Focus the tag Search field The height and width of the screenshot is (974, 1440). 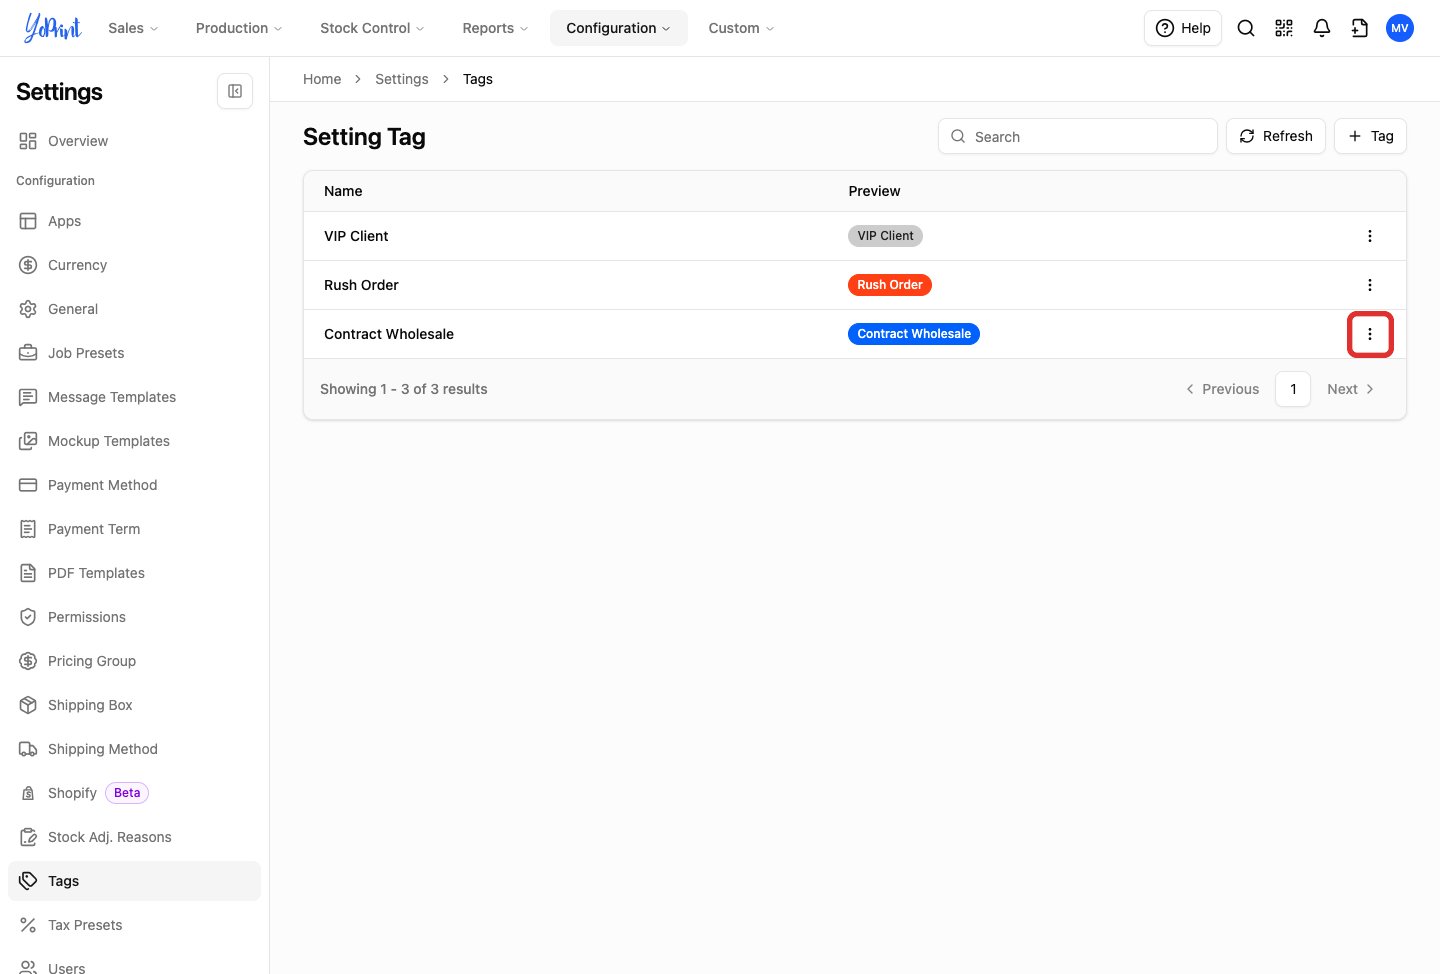pos(1078,136)
